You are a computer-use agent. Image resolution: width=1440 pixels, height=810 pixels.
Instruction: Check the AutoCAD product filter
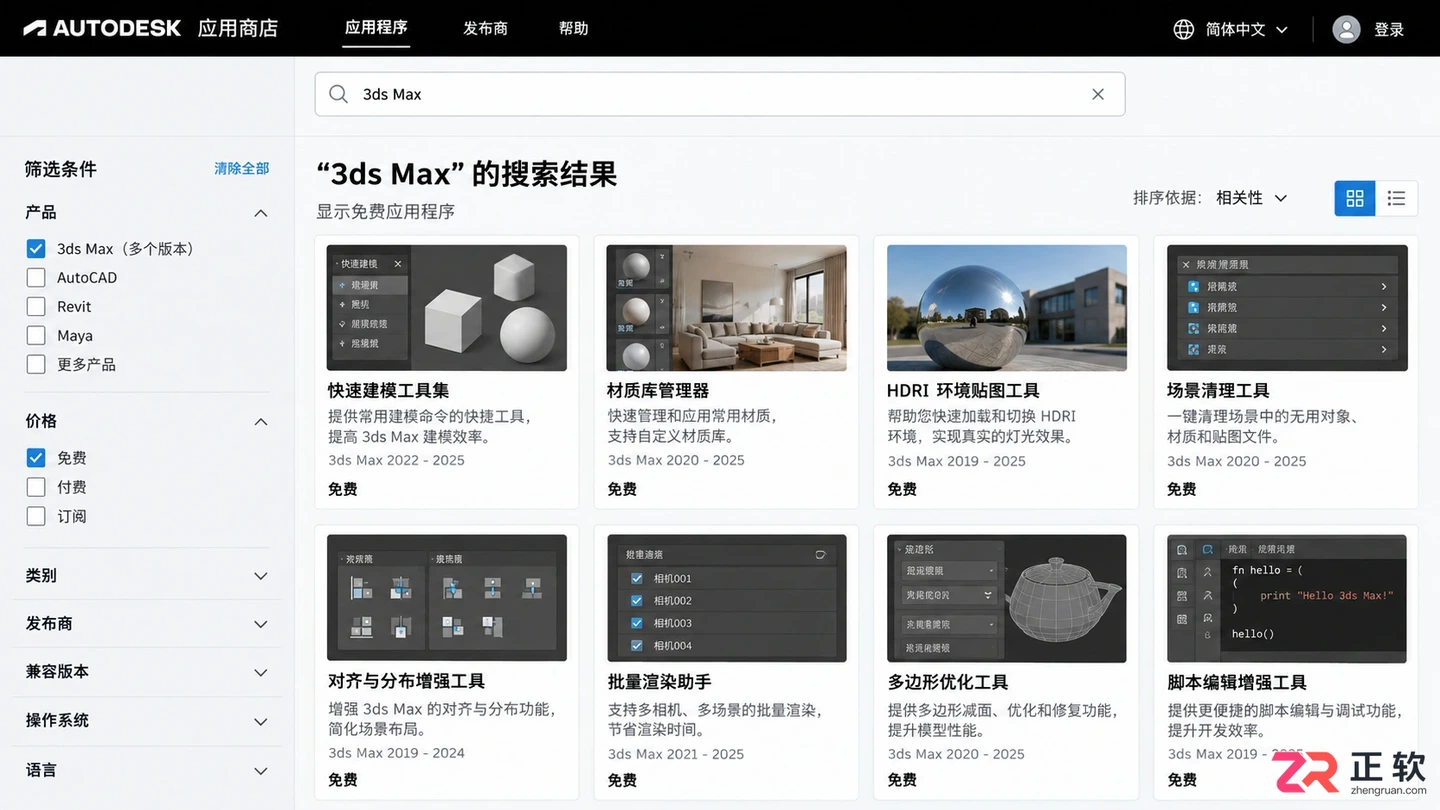pyautogui.click(x=36, y=278)
